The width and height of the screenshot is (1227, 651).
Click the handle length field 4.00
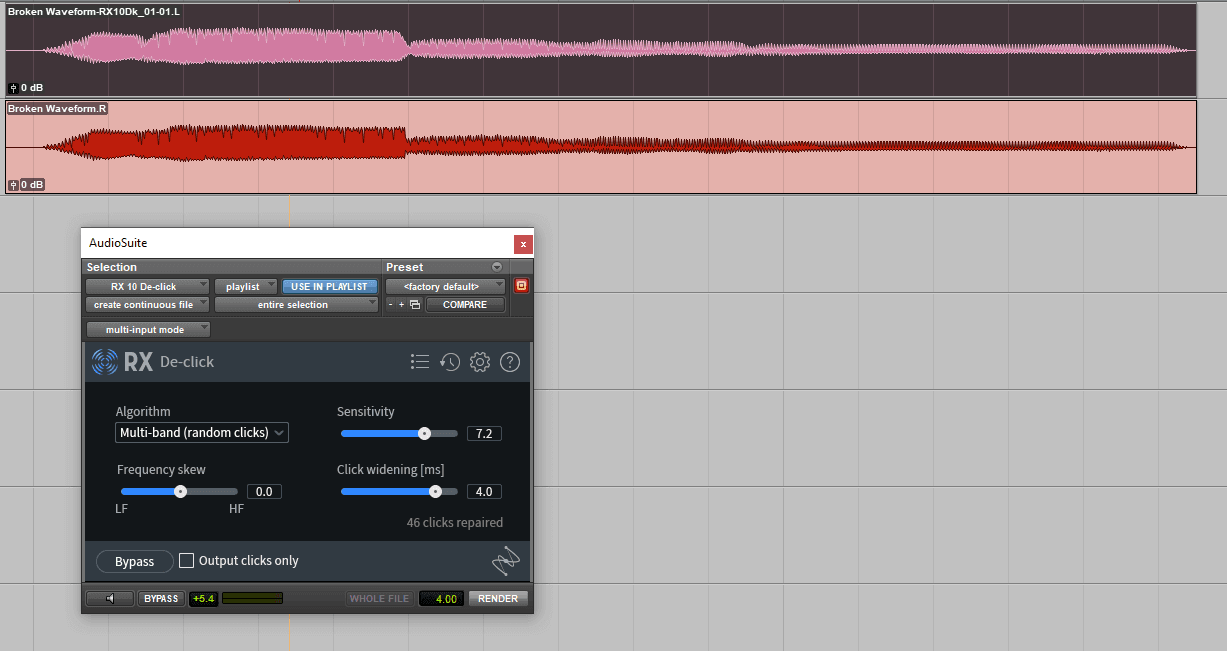point(442,599)
